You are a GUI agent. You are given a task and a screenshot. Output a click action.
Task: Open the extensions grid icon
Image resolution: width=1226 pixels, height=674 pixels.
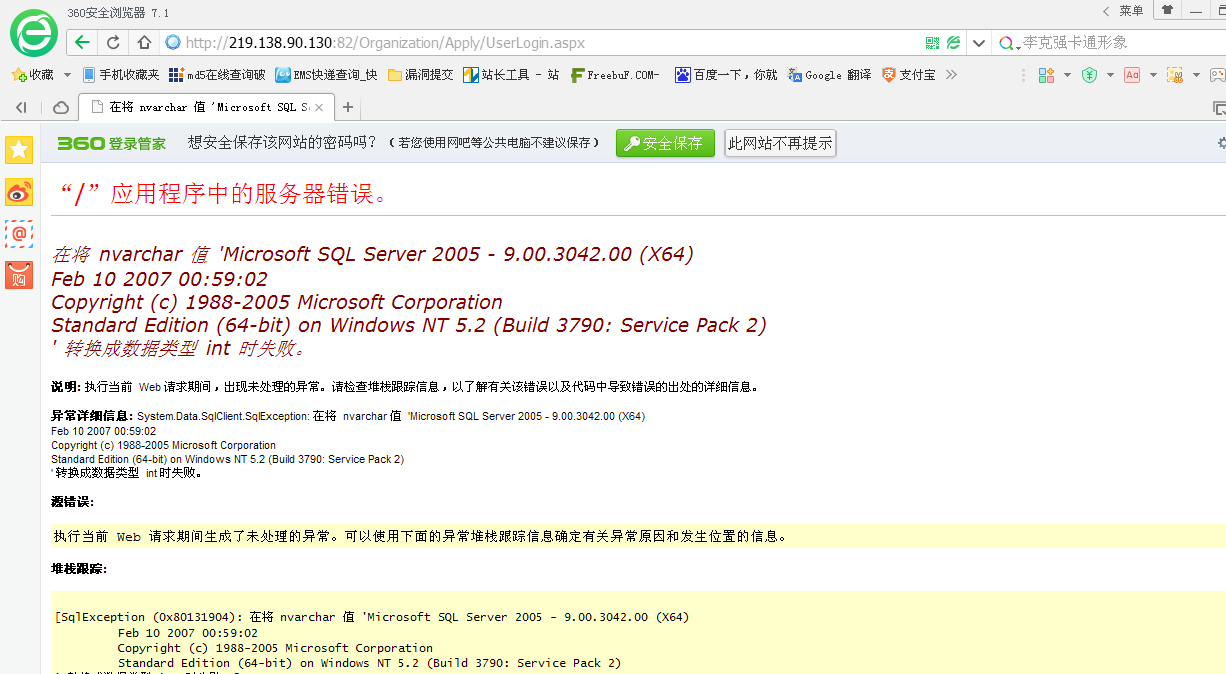pyautogui.click(x=1047, y=75)
